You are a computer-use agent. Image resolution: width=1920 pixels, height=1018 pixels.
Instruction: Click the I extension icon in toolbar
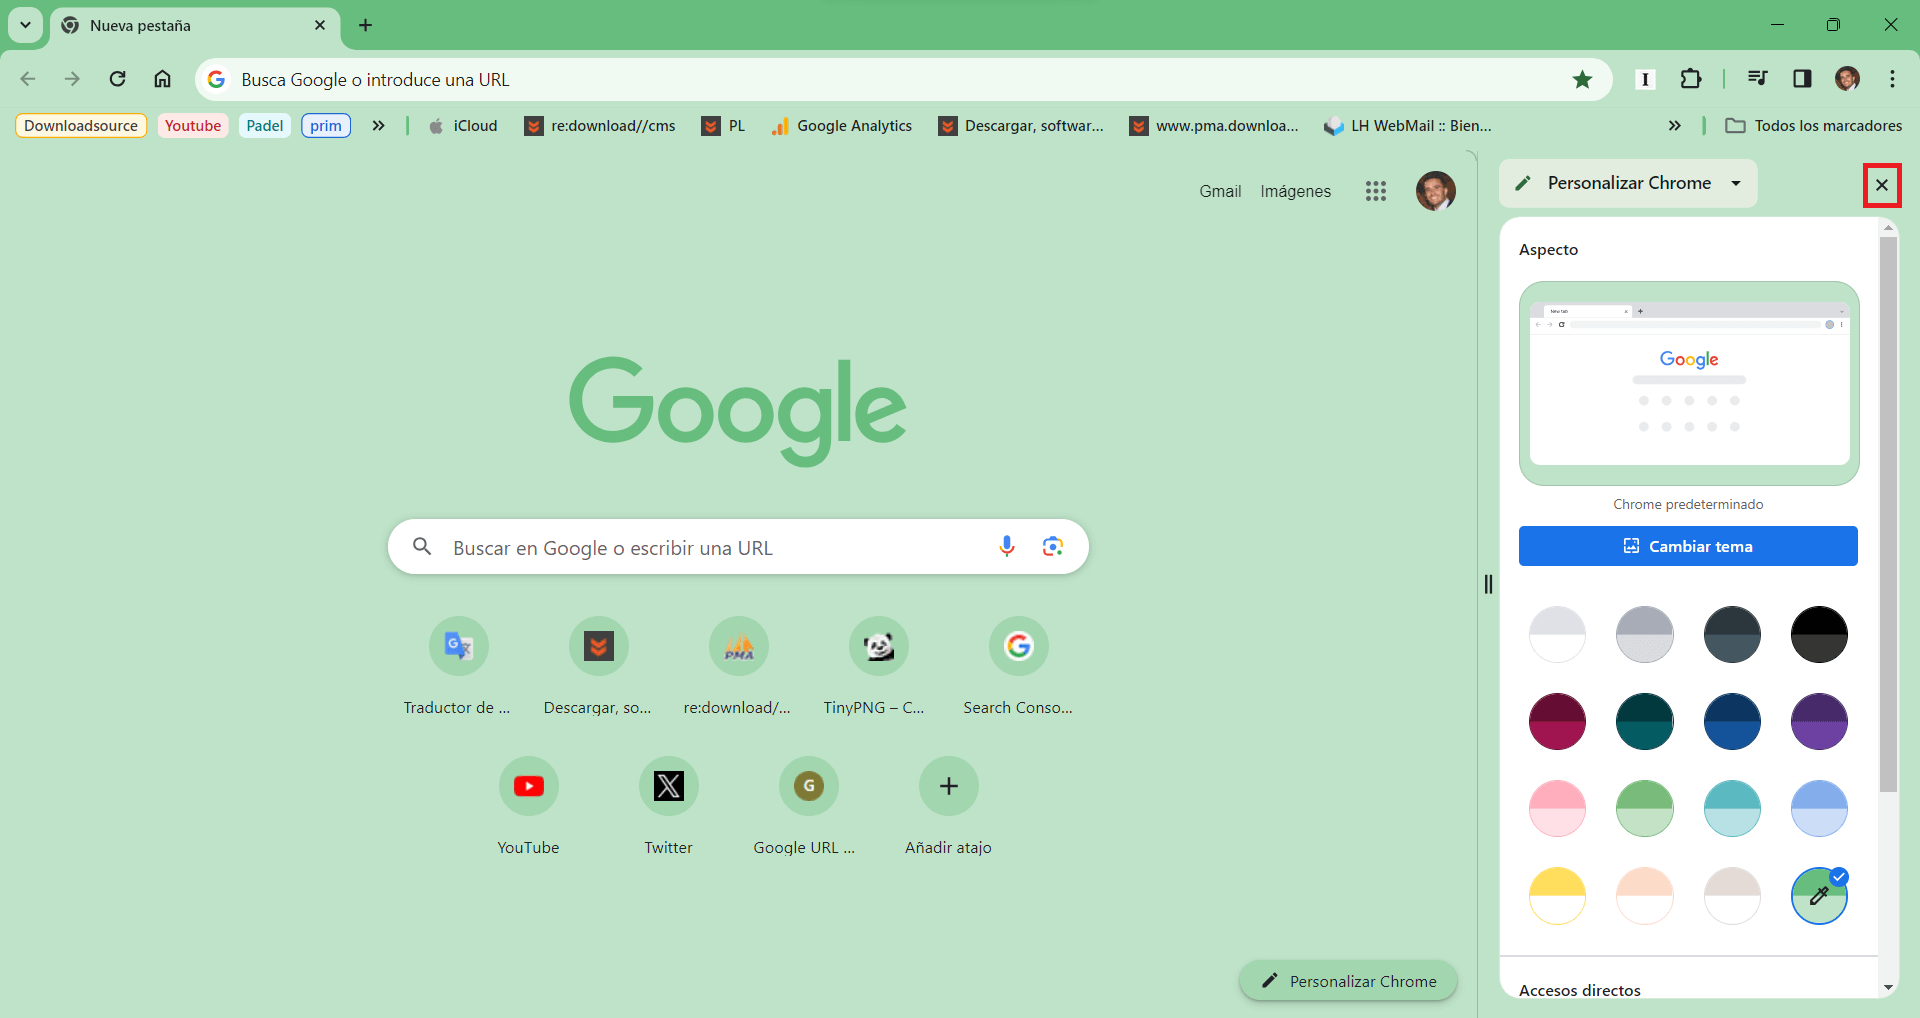1645,79
